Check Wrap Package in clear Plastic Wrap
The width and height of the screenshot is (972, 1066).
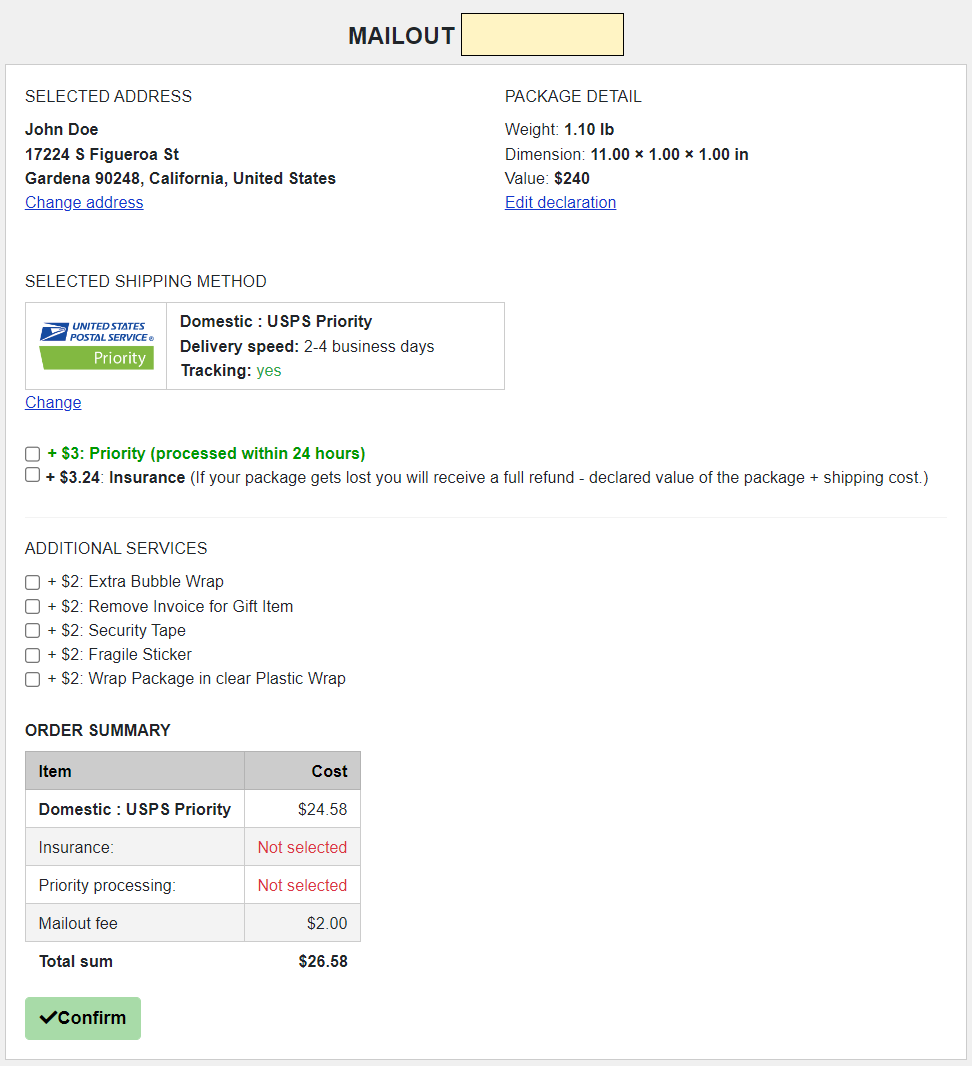click(32, 679)
